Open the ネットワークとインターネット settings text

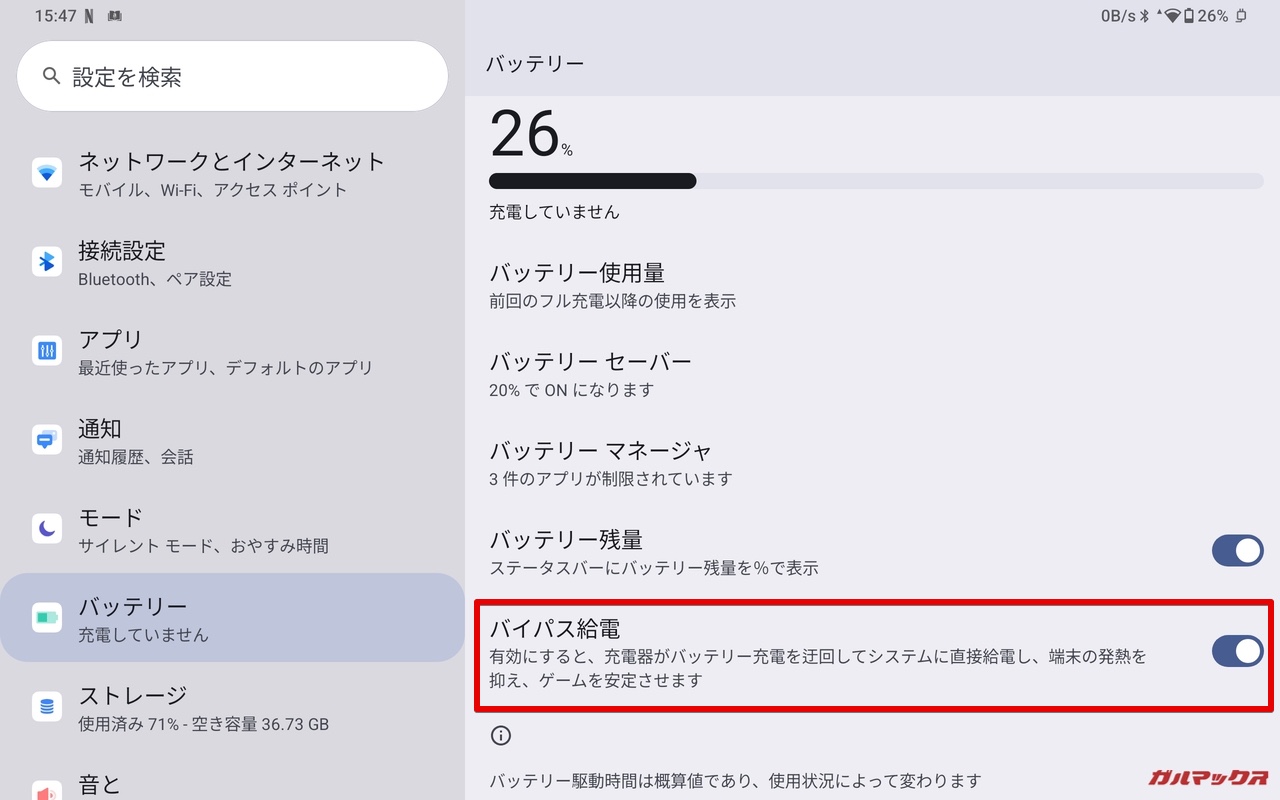232,161
